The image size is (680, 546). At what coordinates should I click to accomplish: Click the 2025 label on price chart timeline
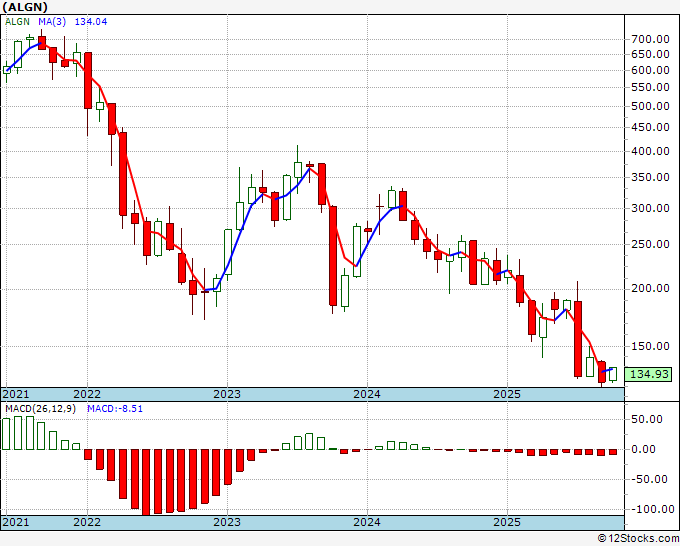tap(507, 394)
